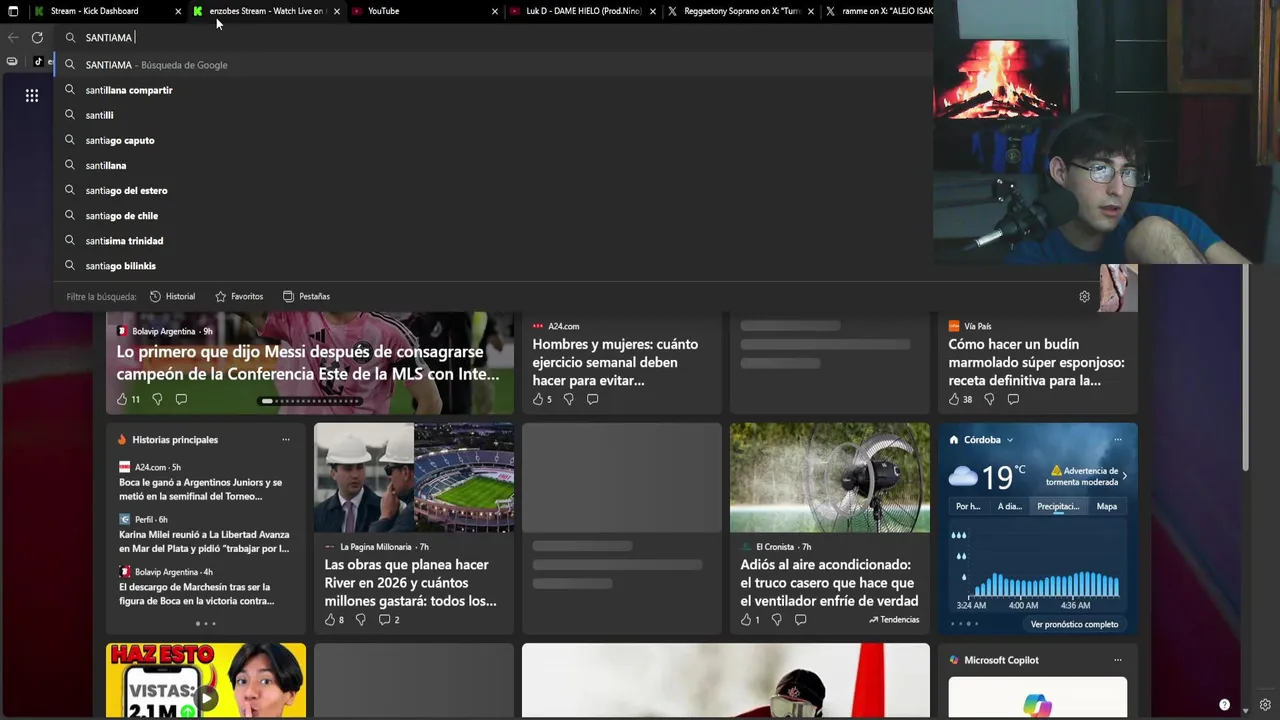Dislike the ventilador truco casero article

click(x=777, y=620)
